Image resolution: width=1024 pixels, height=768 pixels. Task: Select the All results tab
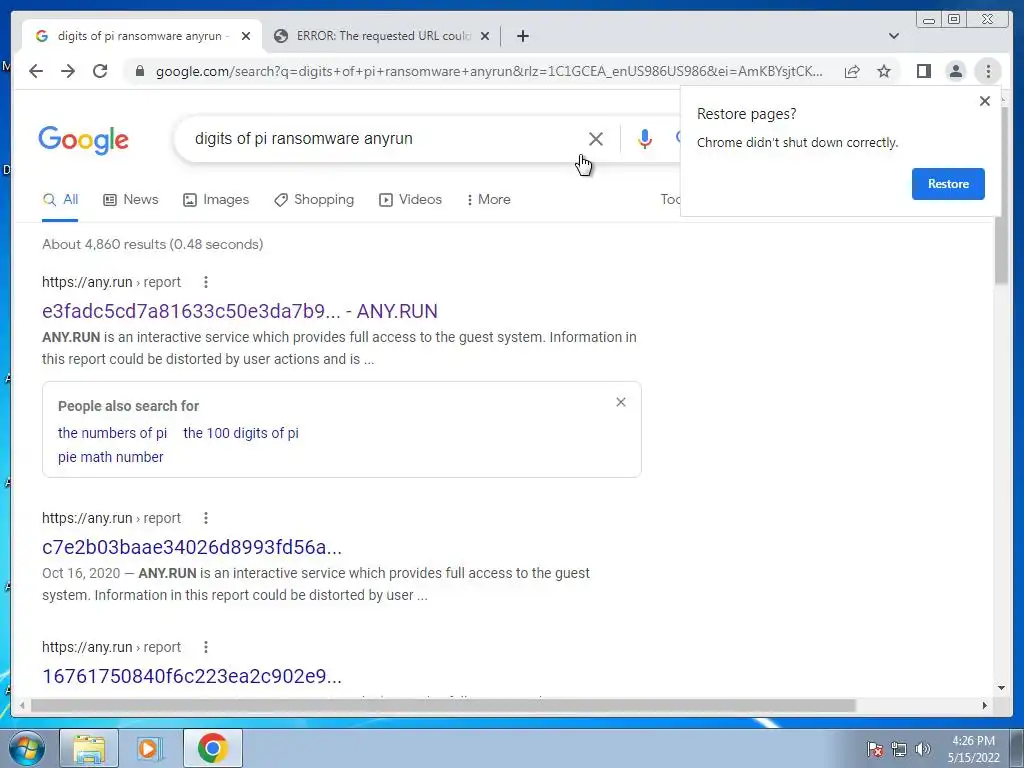(x=60, y=200)
